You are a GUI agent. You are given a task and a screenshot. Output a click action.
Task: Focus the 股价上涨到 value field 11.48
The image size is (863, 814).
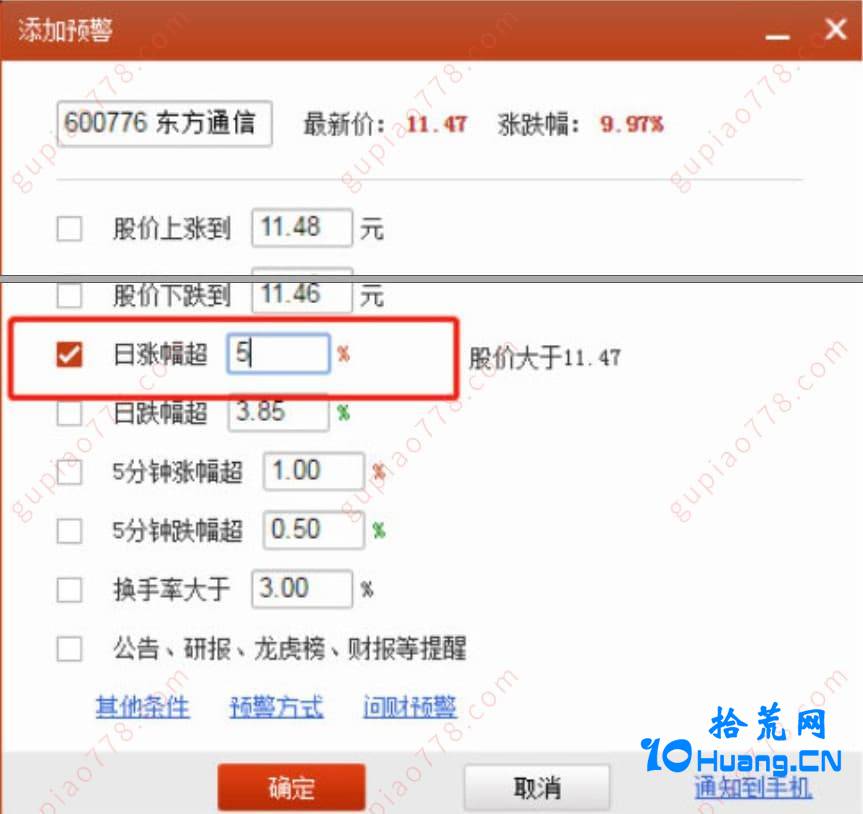302,227
